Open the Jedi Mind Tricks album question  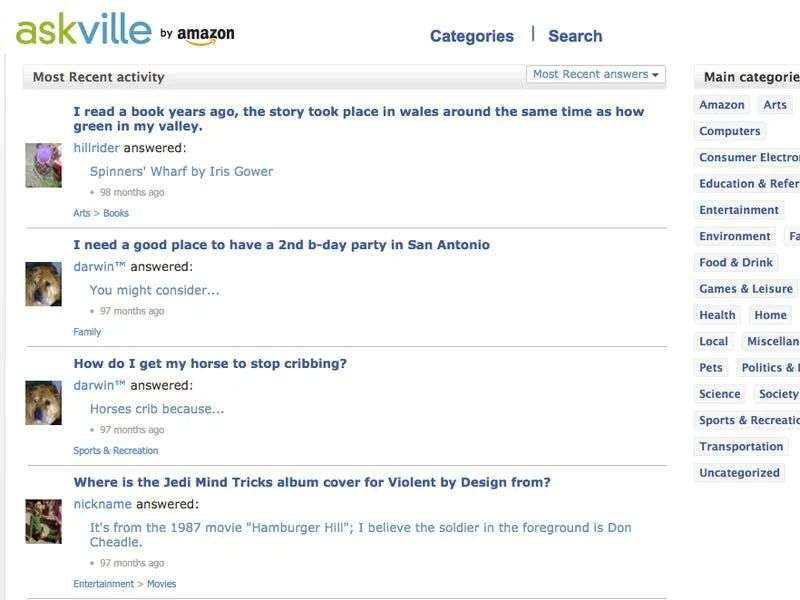pyautogui.click(x=312, y=483)
